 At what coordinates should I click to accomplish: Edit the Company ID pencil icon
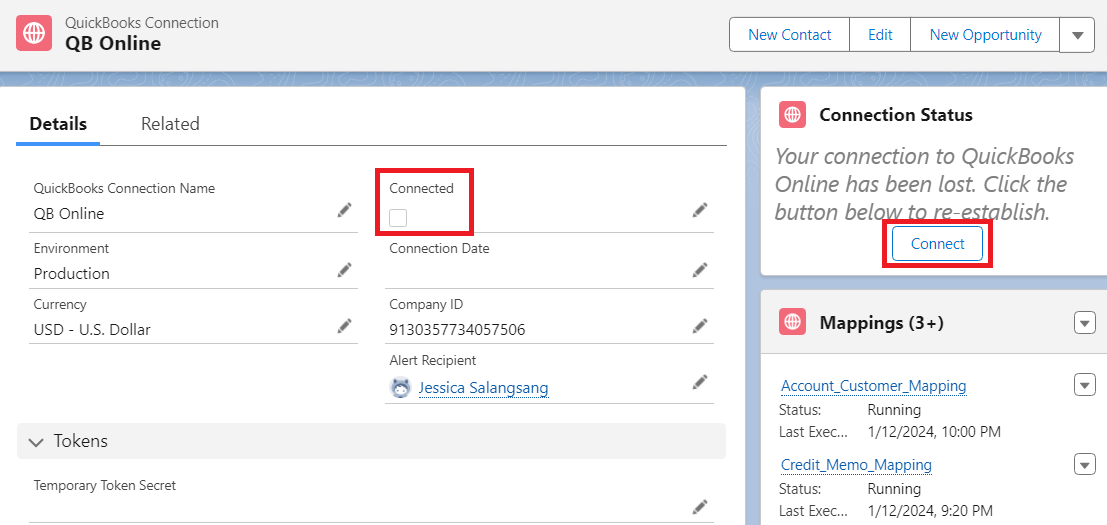(700, 326)
